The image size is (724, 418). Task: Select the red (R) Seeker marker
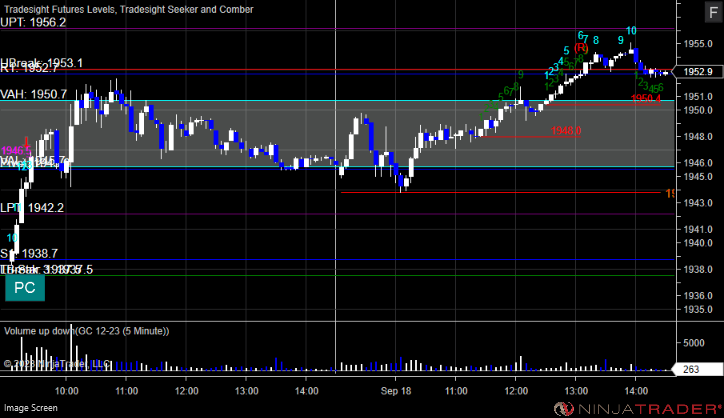[x=581, y=48]
